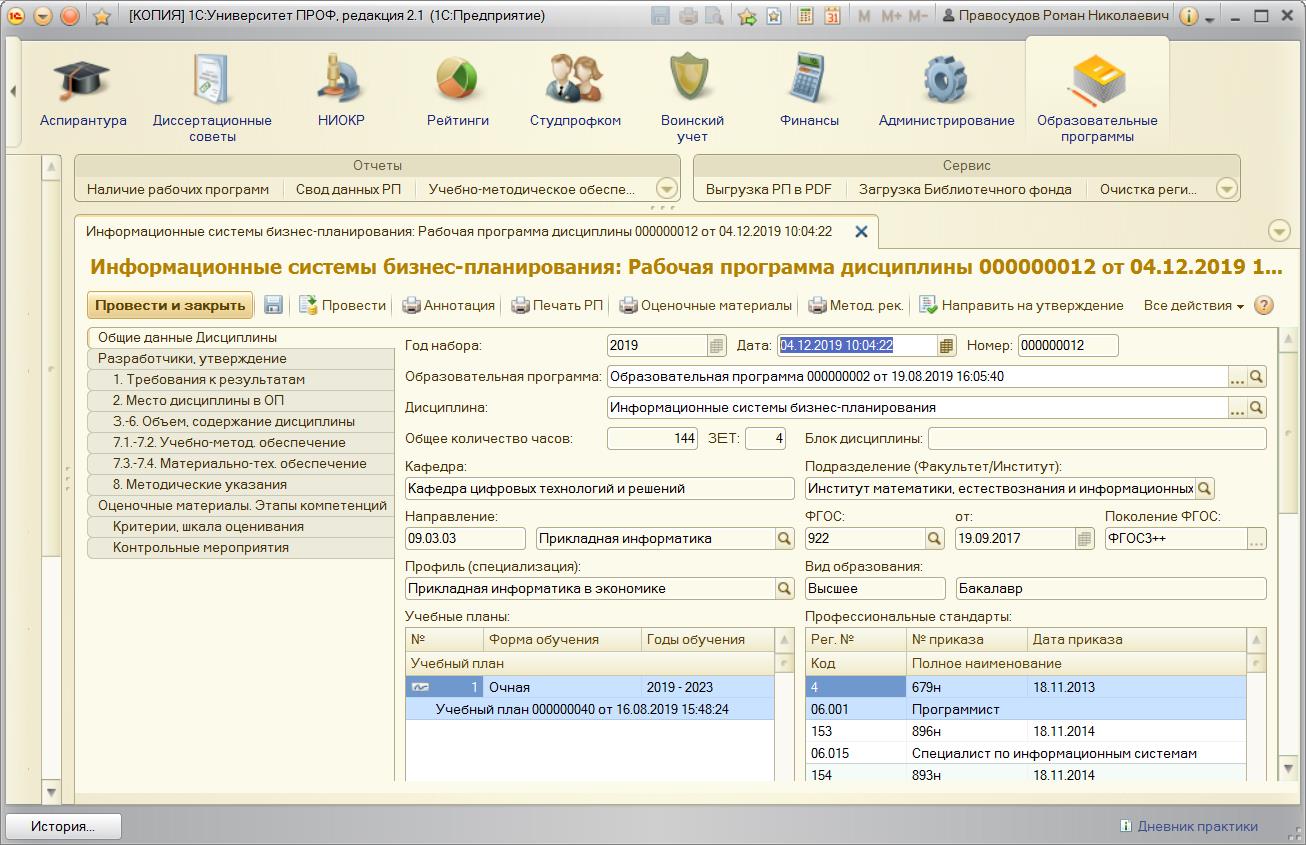Print Оценочные материалы
This screenshot has height=845, width=1306.
pos(705,305)
